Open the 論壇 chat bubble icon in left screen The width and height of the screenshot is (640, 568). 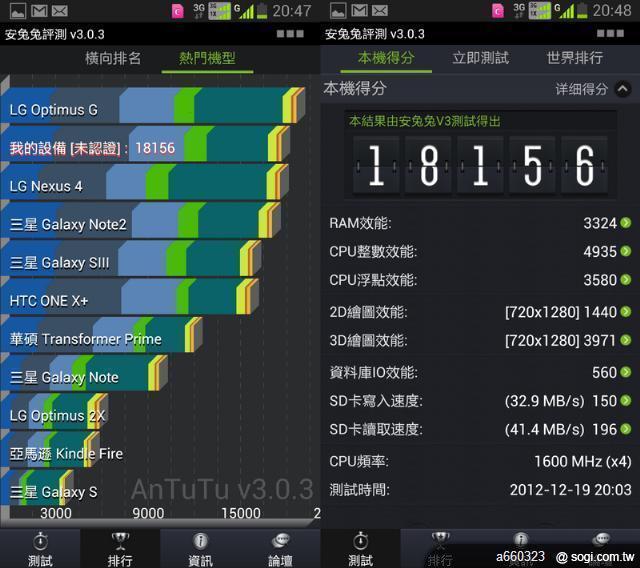(x=280, y=541)
